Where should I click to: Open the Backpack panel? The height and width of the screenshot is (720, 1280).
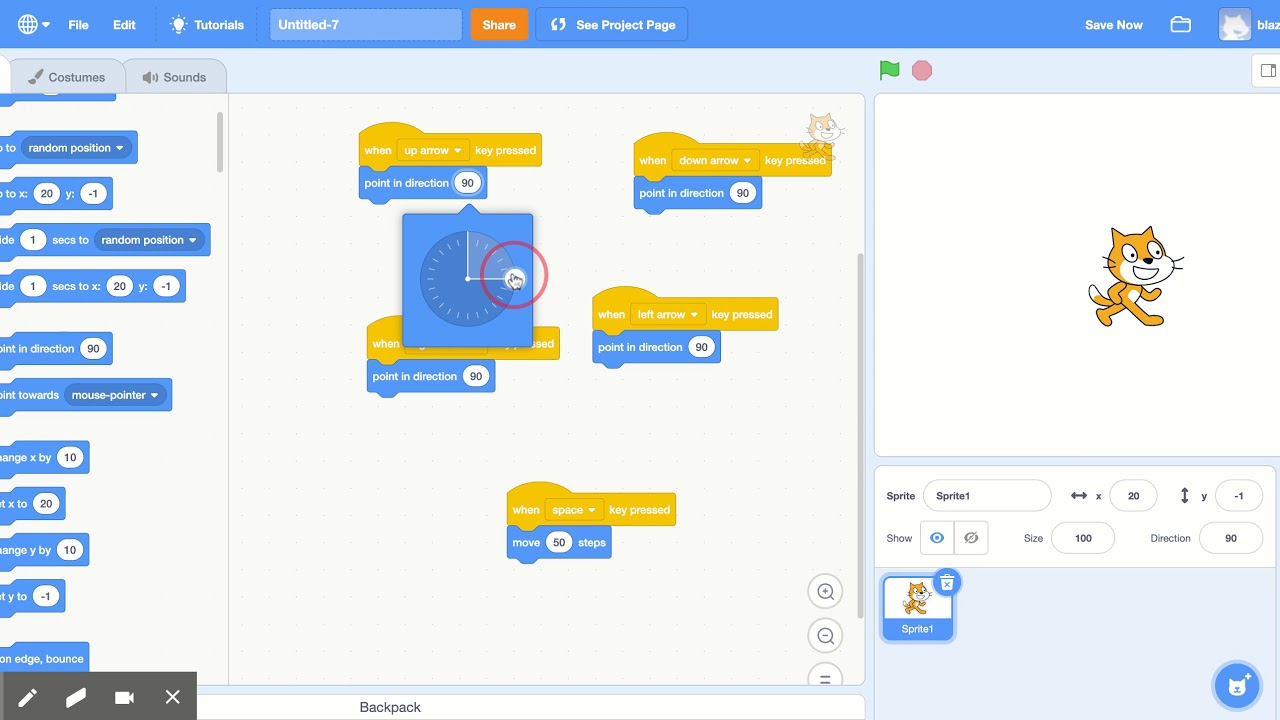tap(390, 707)
